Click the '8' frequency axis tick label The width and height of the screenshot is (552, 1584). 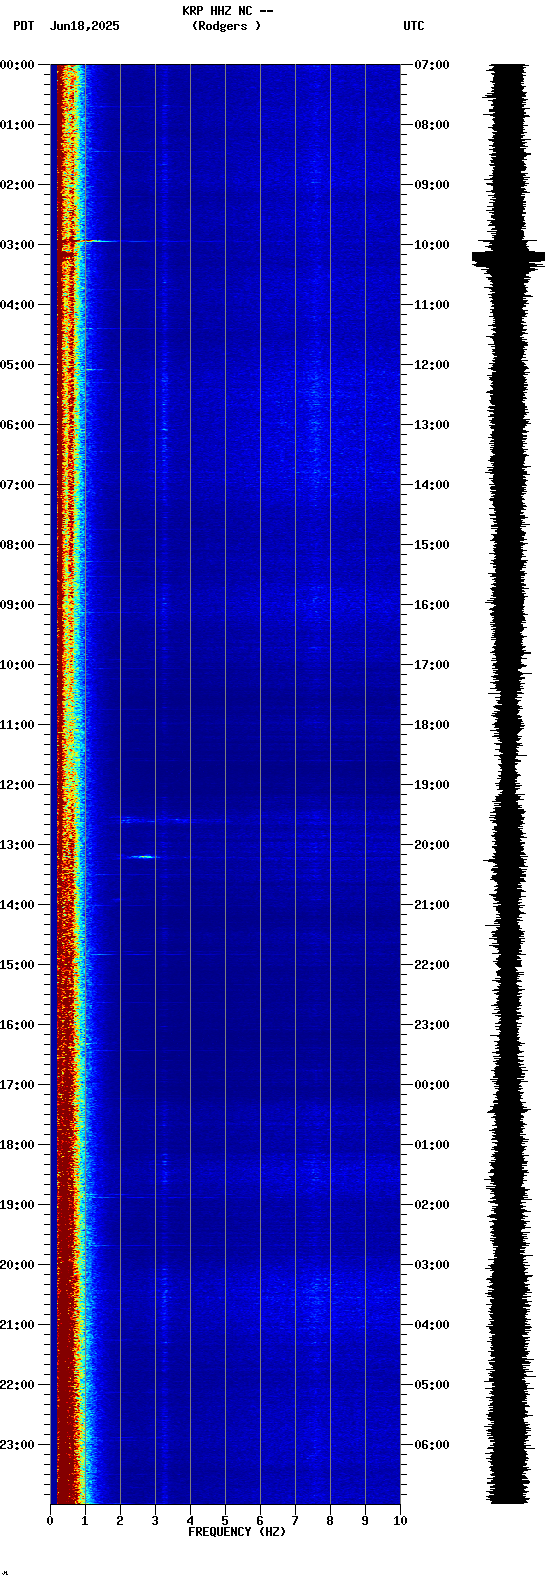point(330,1521)
